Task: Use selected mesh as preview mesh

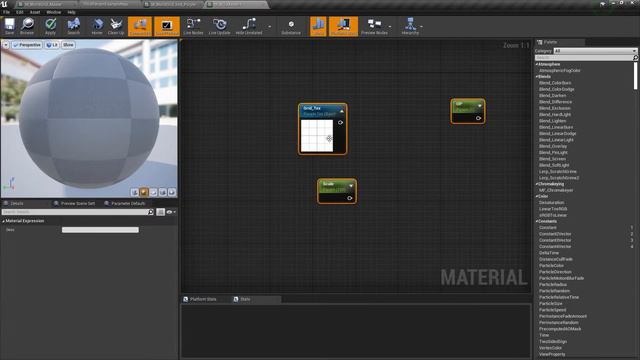Action: (172, 192)
